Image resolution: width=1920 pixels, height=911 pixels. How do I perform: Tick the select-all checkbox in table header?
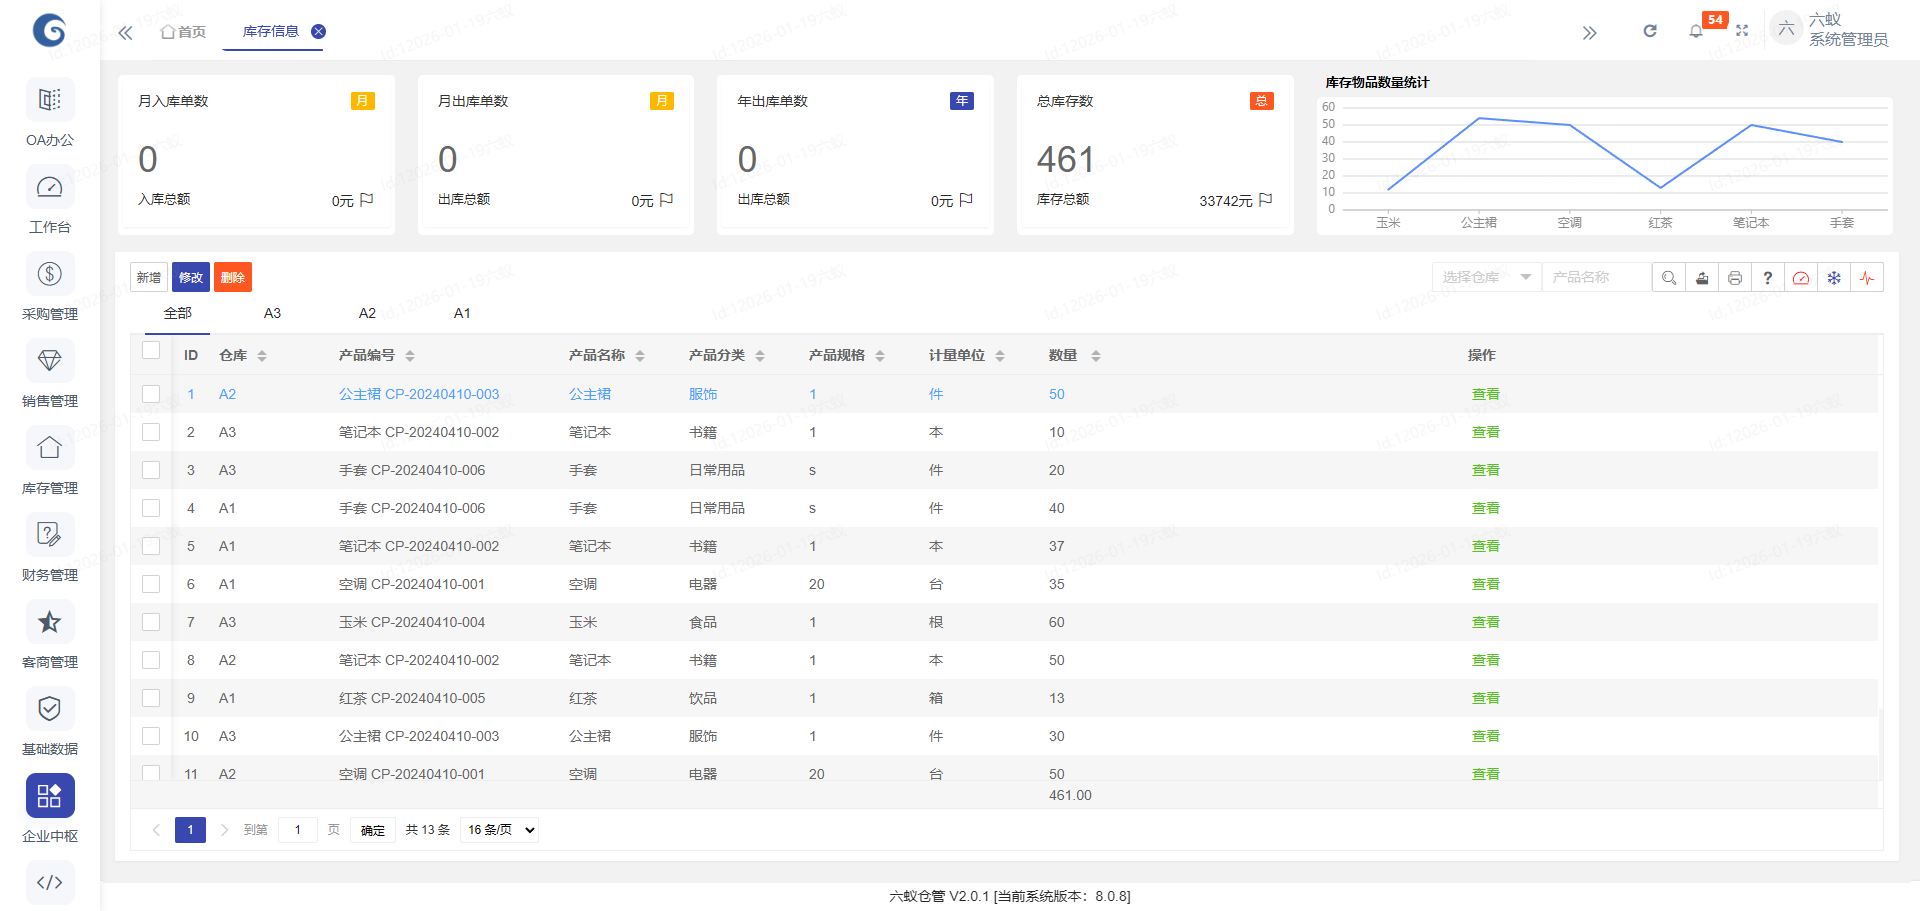pos(151,350)
